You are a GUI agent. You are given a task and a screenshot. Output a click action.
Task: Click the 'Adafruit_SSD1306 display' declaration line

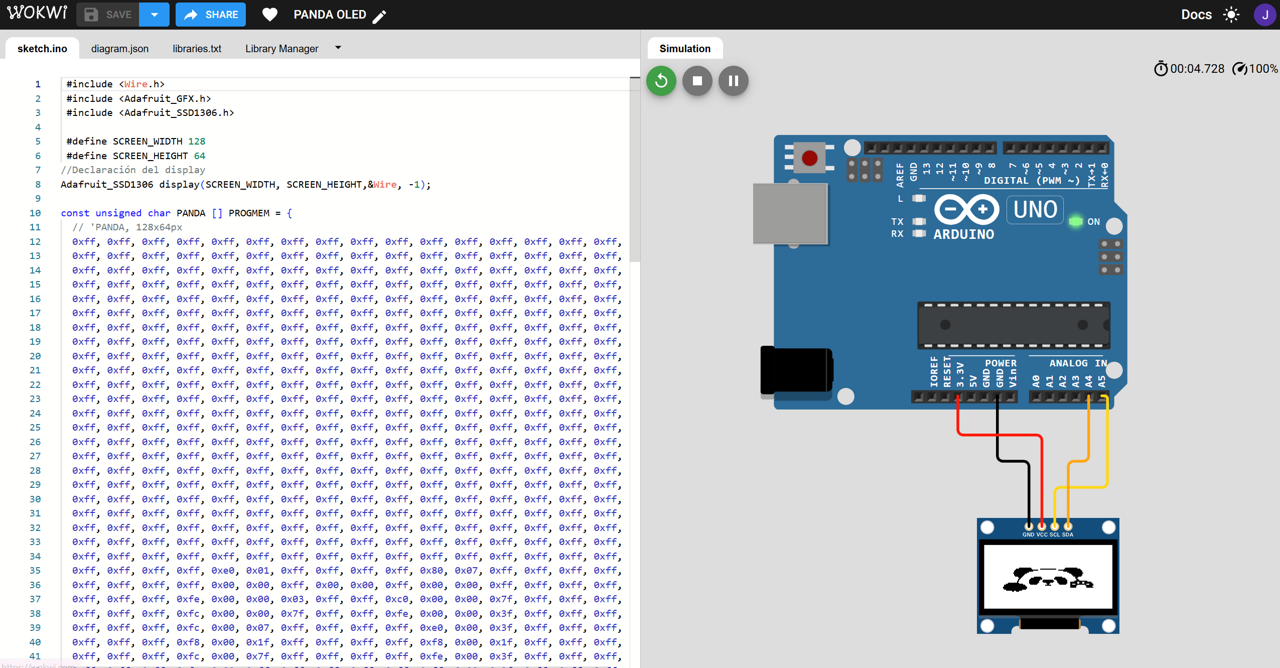(x=246, y=184)
